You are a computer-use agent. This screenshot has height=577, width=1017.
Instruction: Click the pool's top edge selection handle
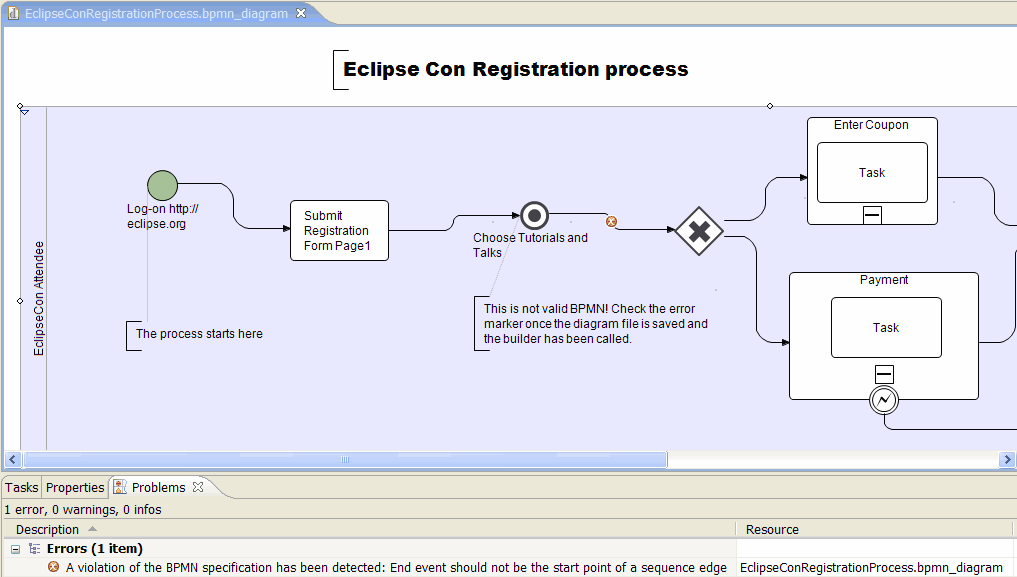coord(770,106)
